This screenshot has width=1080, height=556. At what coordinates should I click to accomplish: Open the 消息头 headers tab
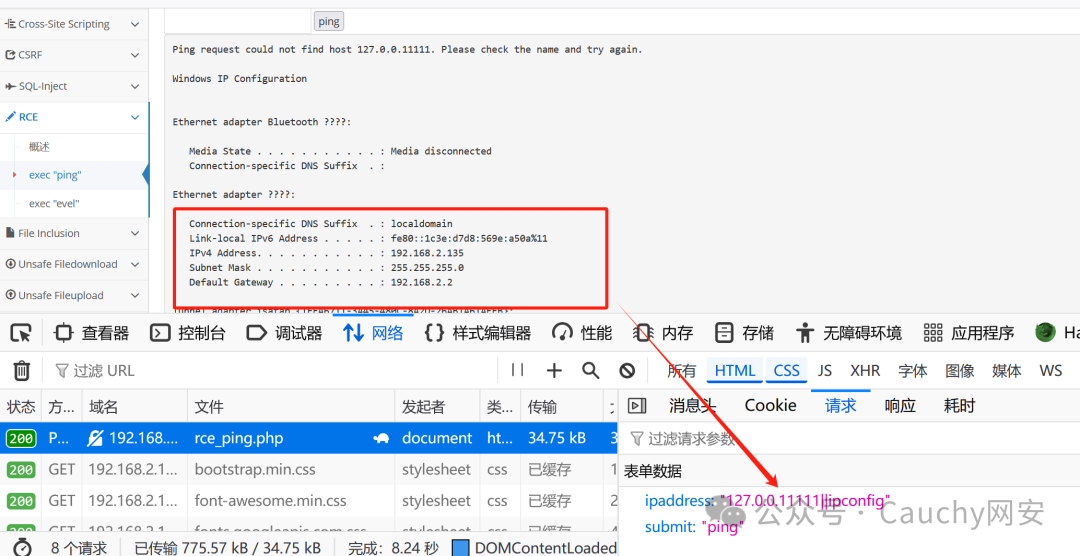[692, 406]
